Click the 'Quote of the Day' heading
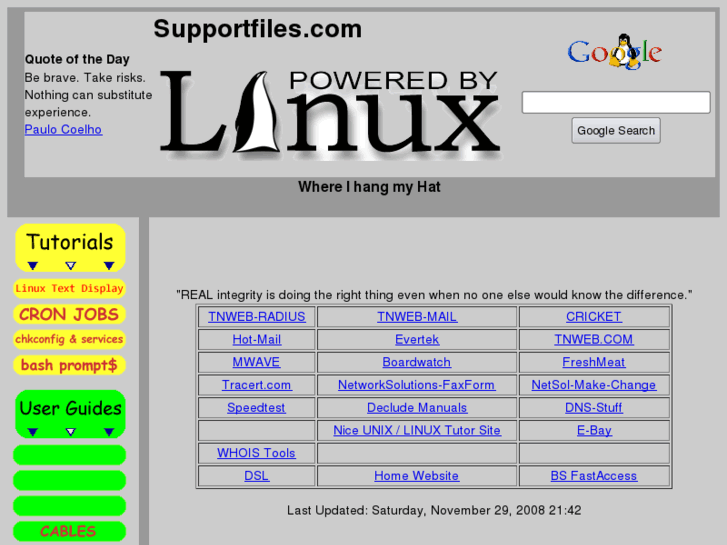727x545 pixels. coord(77,59)
